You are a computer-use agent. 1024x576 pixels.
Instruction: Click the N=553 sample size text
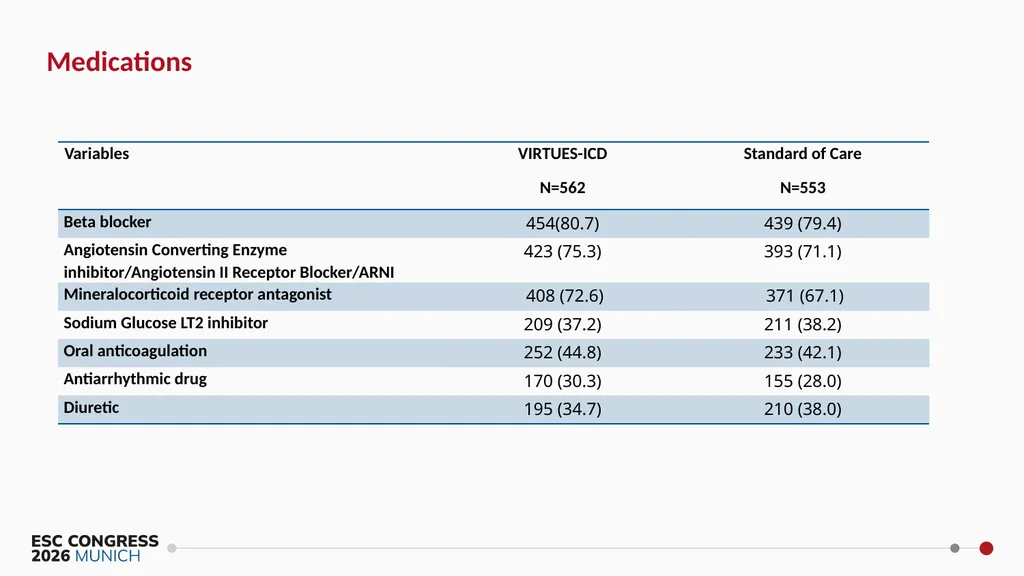coord(803,188)
